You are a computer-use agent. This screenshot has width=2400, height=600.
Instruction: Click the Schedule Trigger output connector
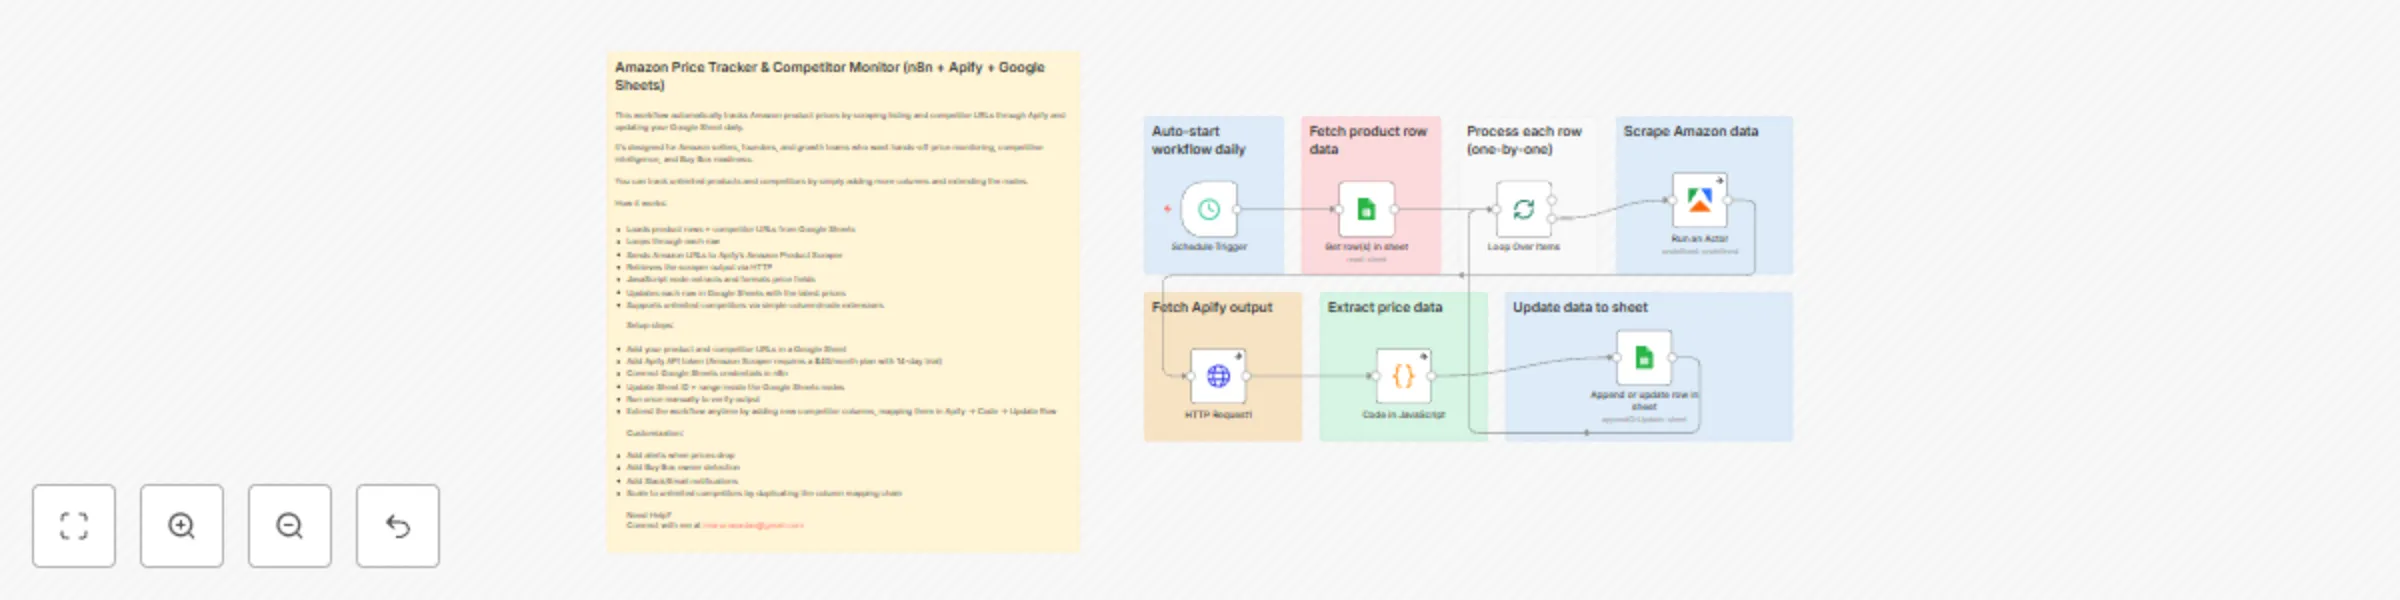pos(1238,209)
